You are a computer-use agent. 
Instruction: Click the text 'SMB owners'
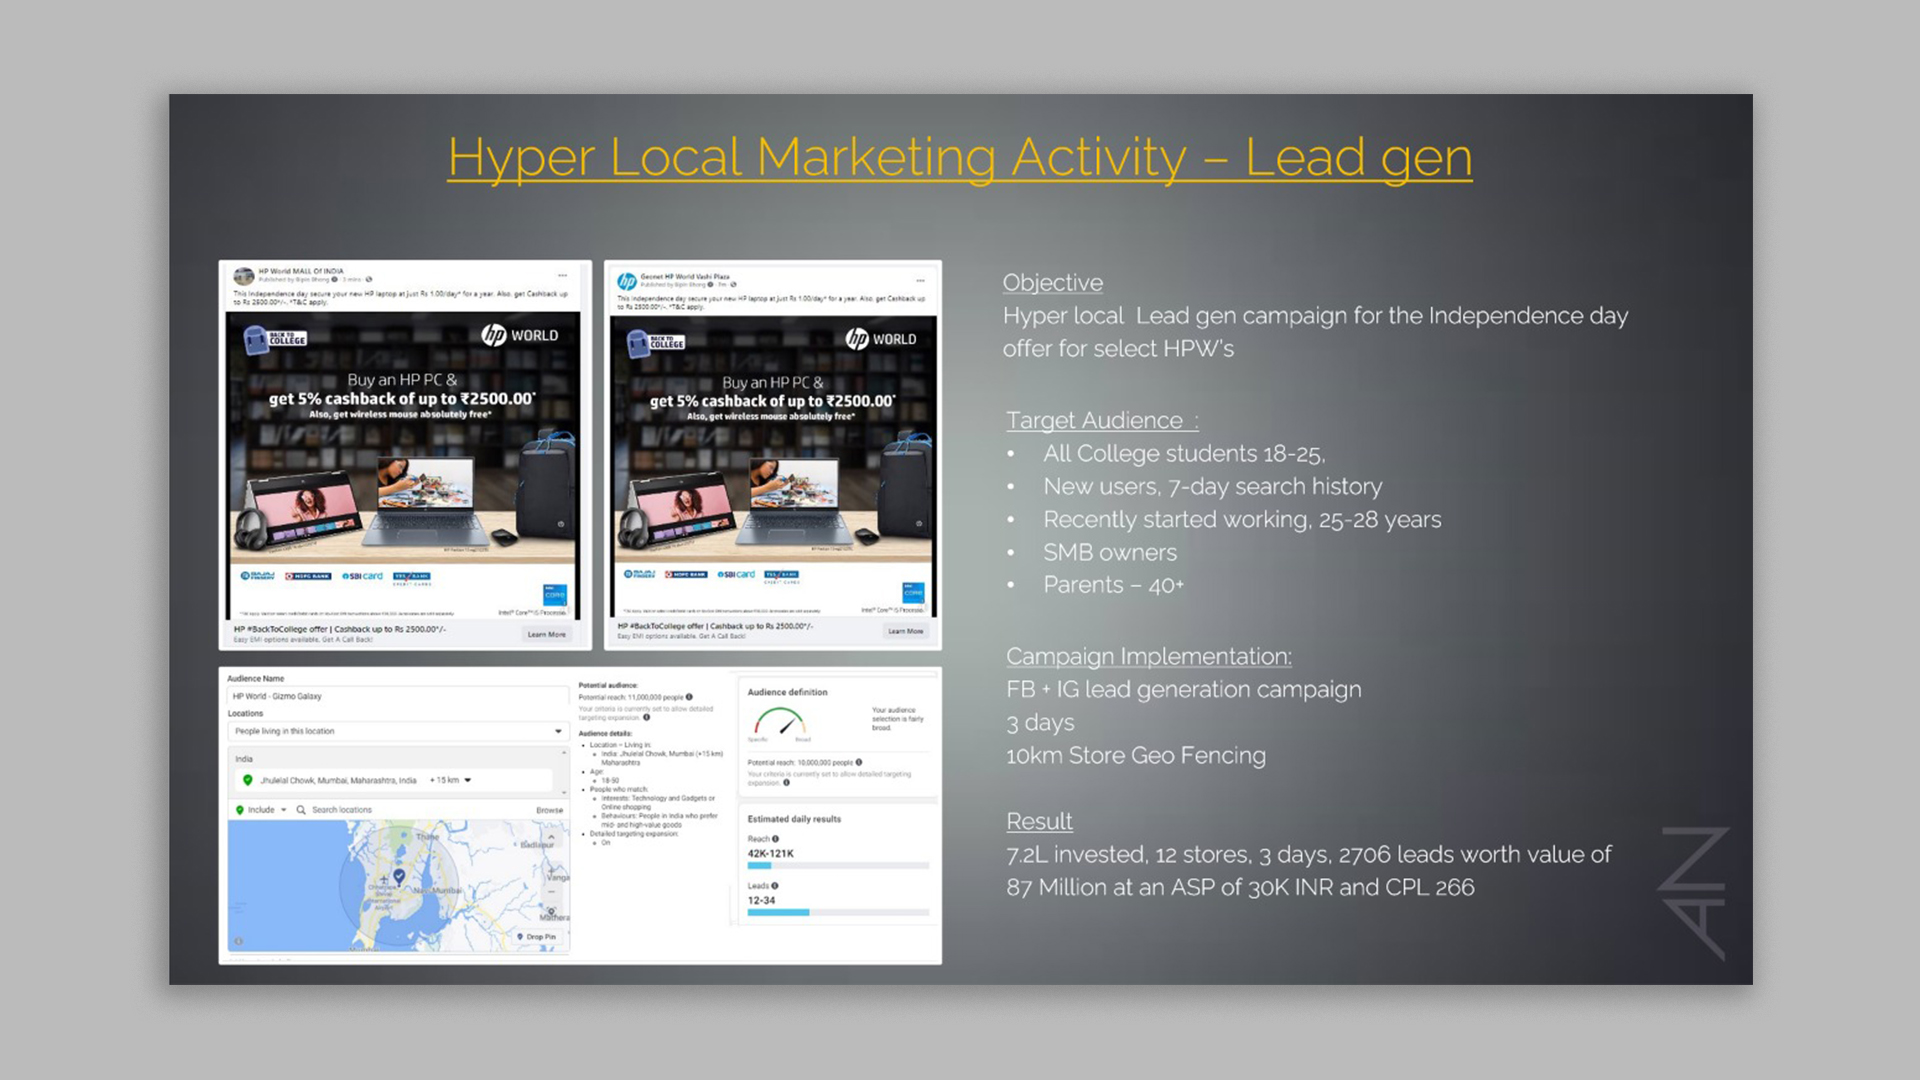tap(1110, 553)
